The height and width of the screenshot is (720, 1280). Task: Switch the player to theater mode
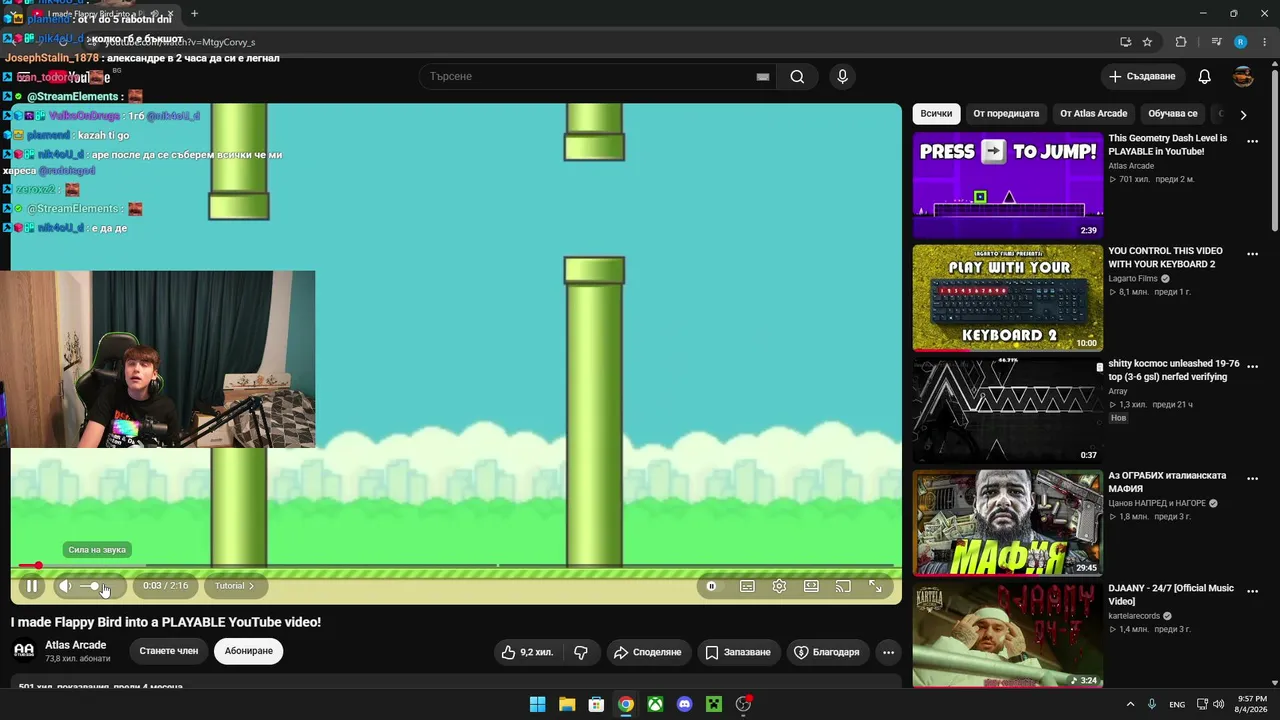click(811, 586)
